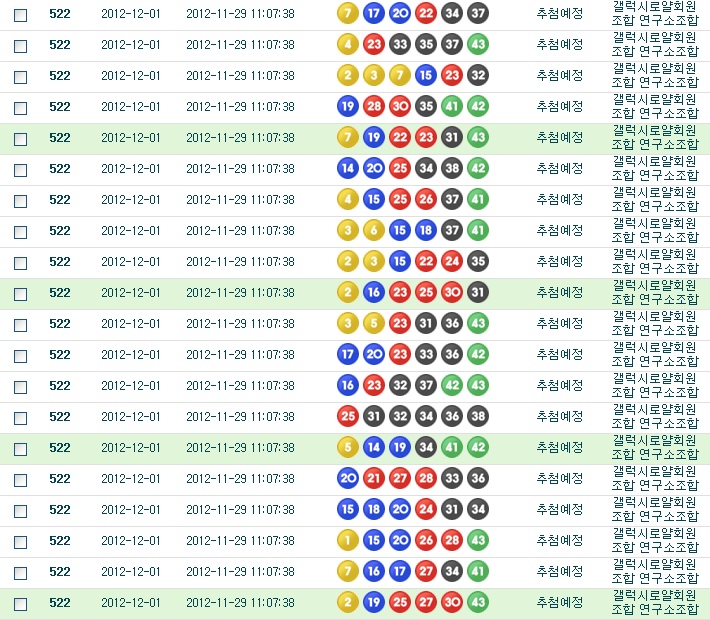Open round 522 link in row 16, 23, 32, 37, 42, 43
Image resolution: width=710 pixels, height=620 pixels.
pos(60,385)
